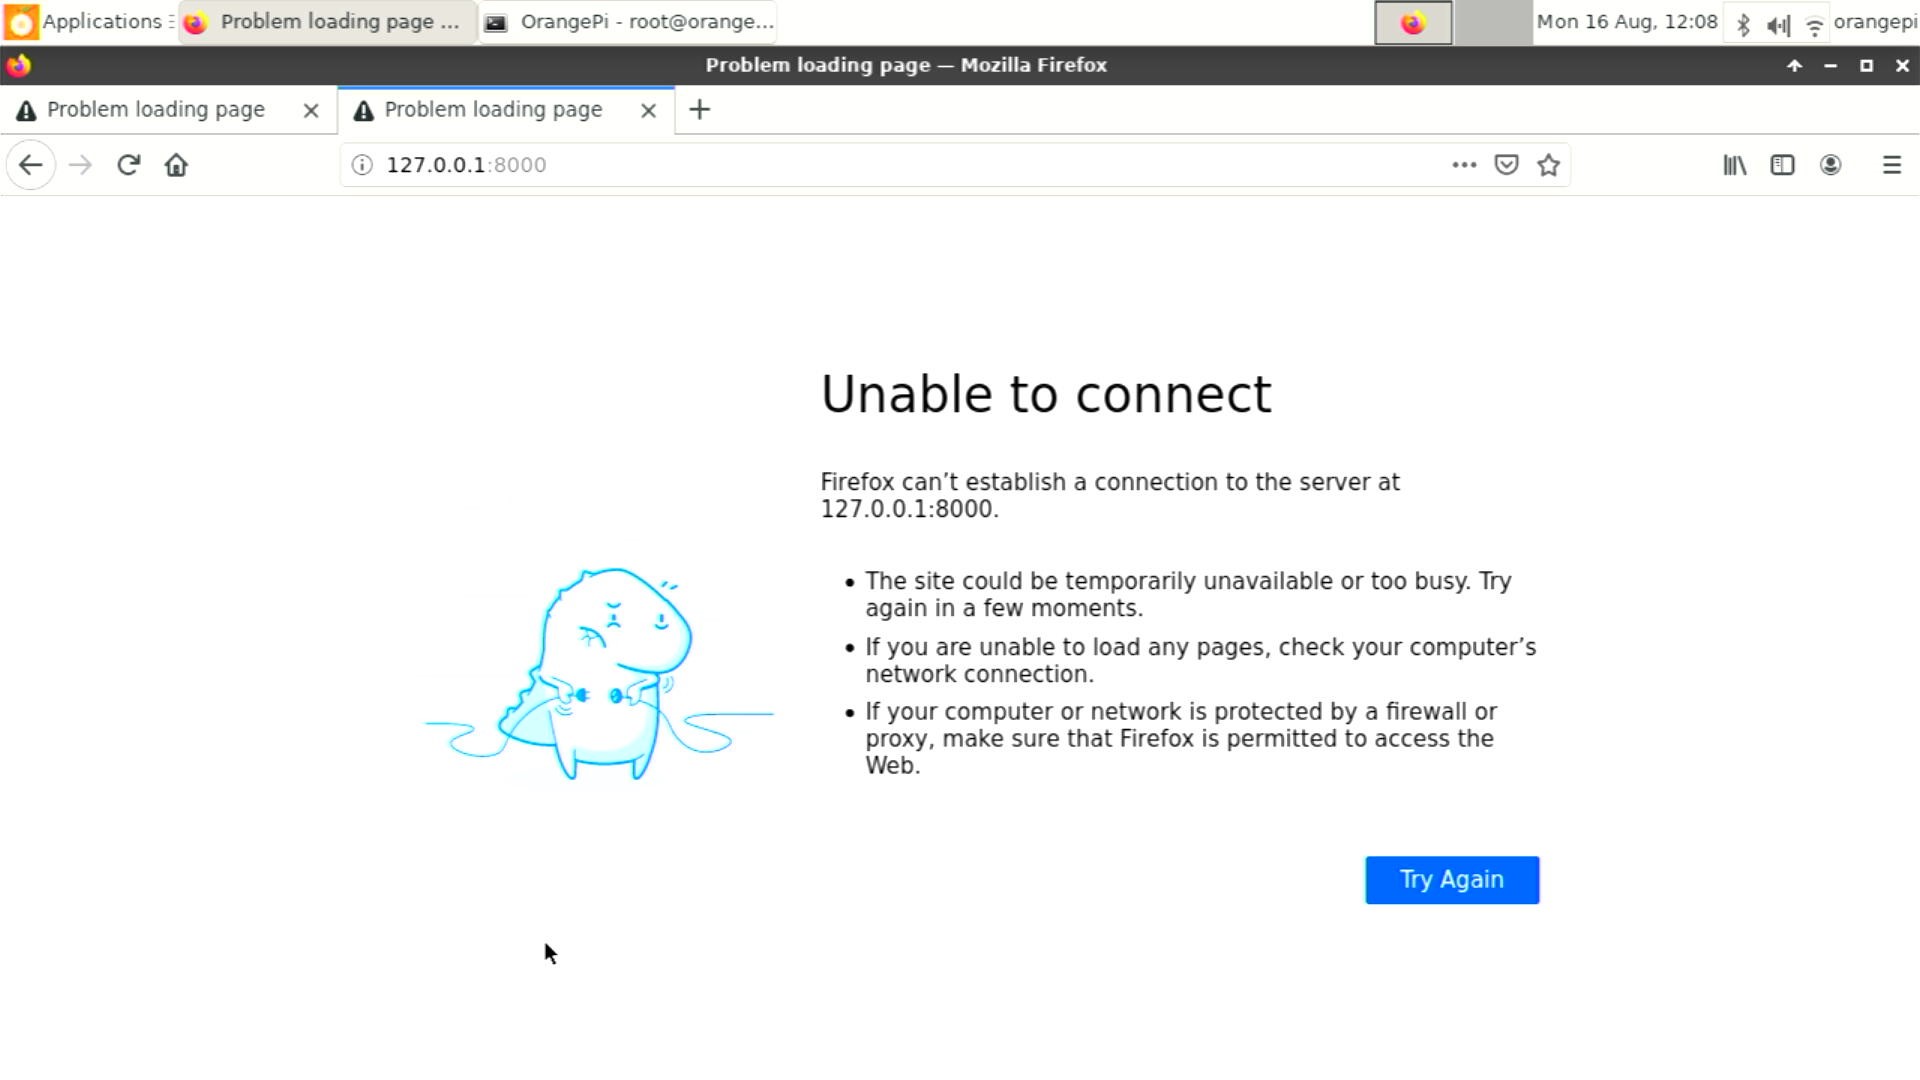The height and width of the screenshot is (1080, 1920).
Task: Open the Applications menu
Action: [x=88, y=22]
